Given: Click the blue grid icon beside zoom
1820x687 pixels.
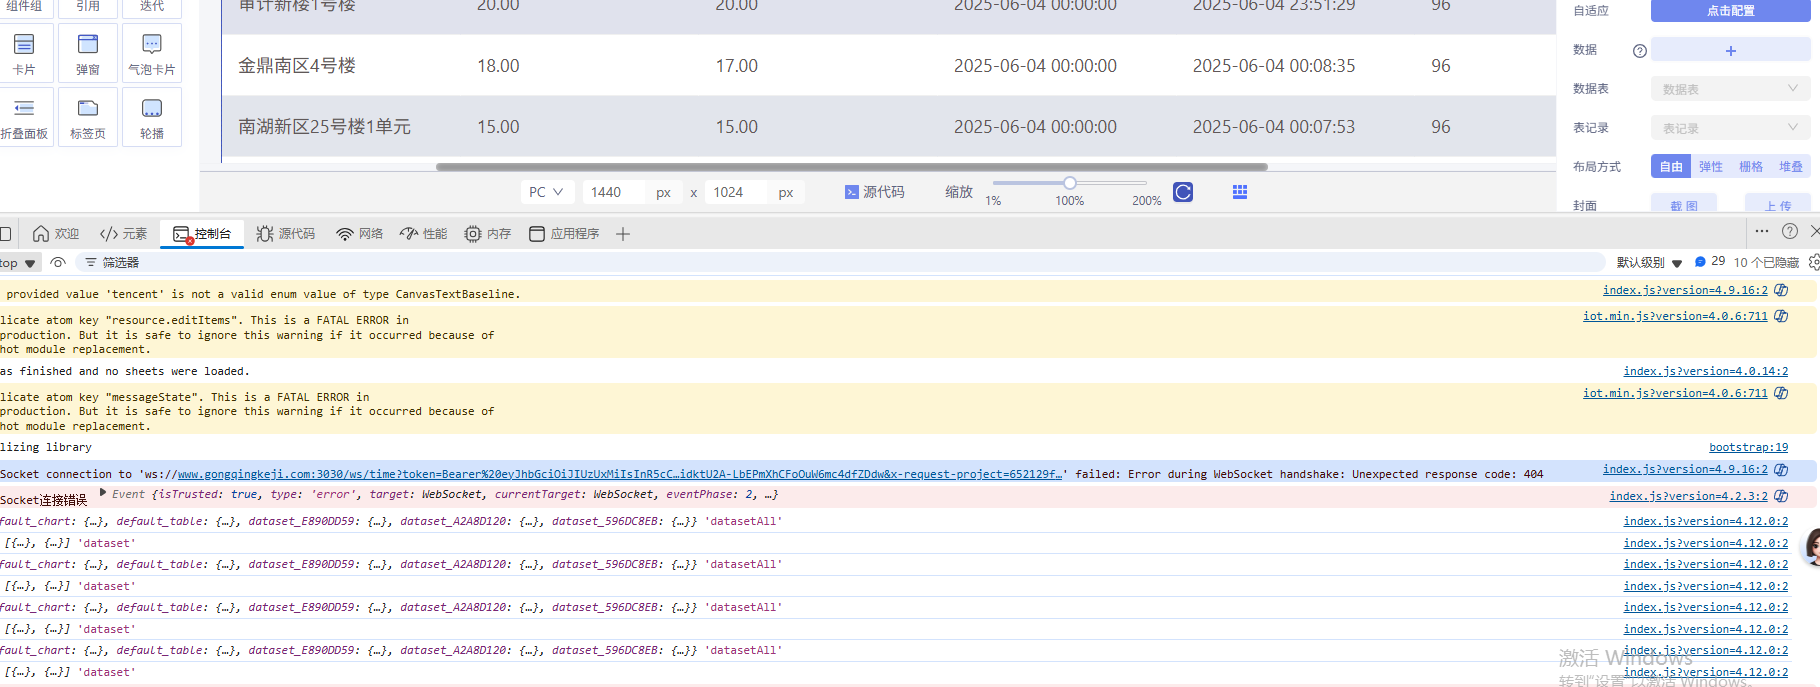Looking at the screenshot, I should (x=1240, y=192).
